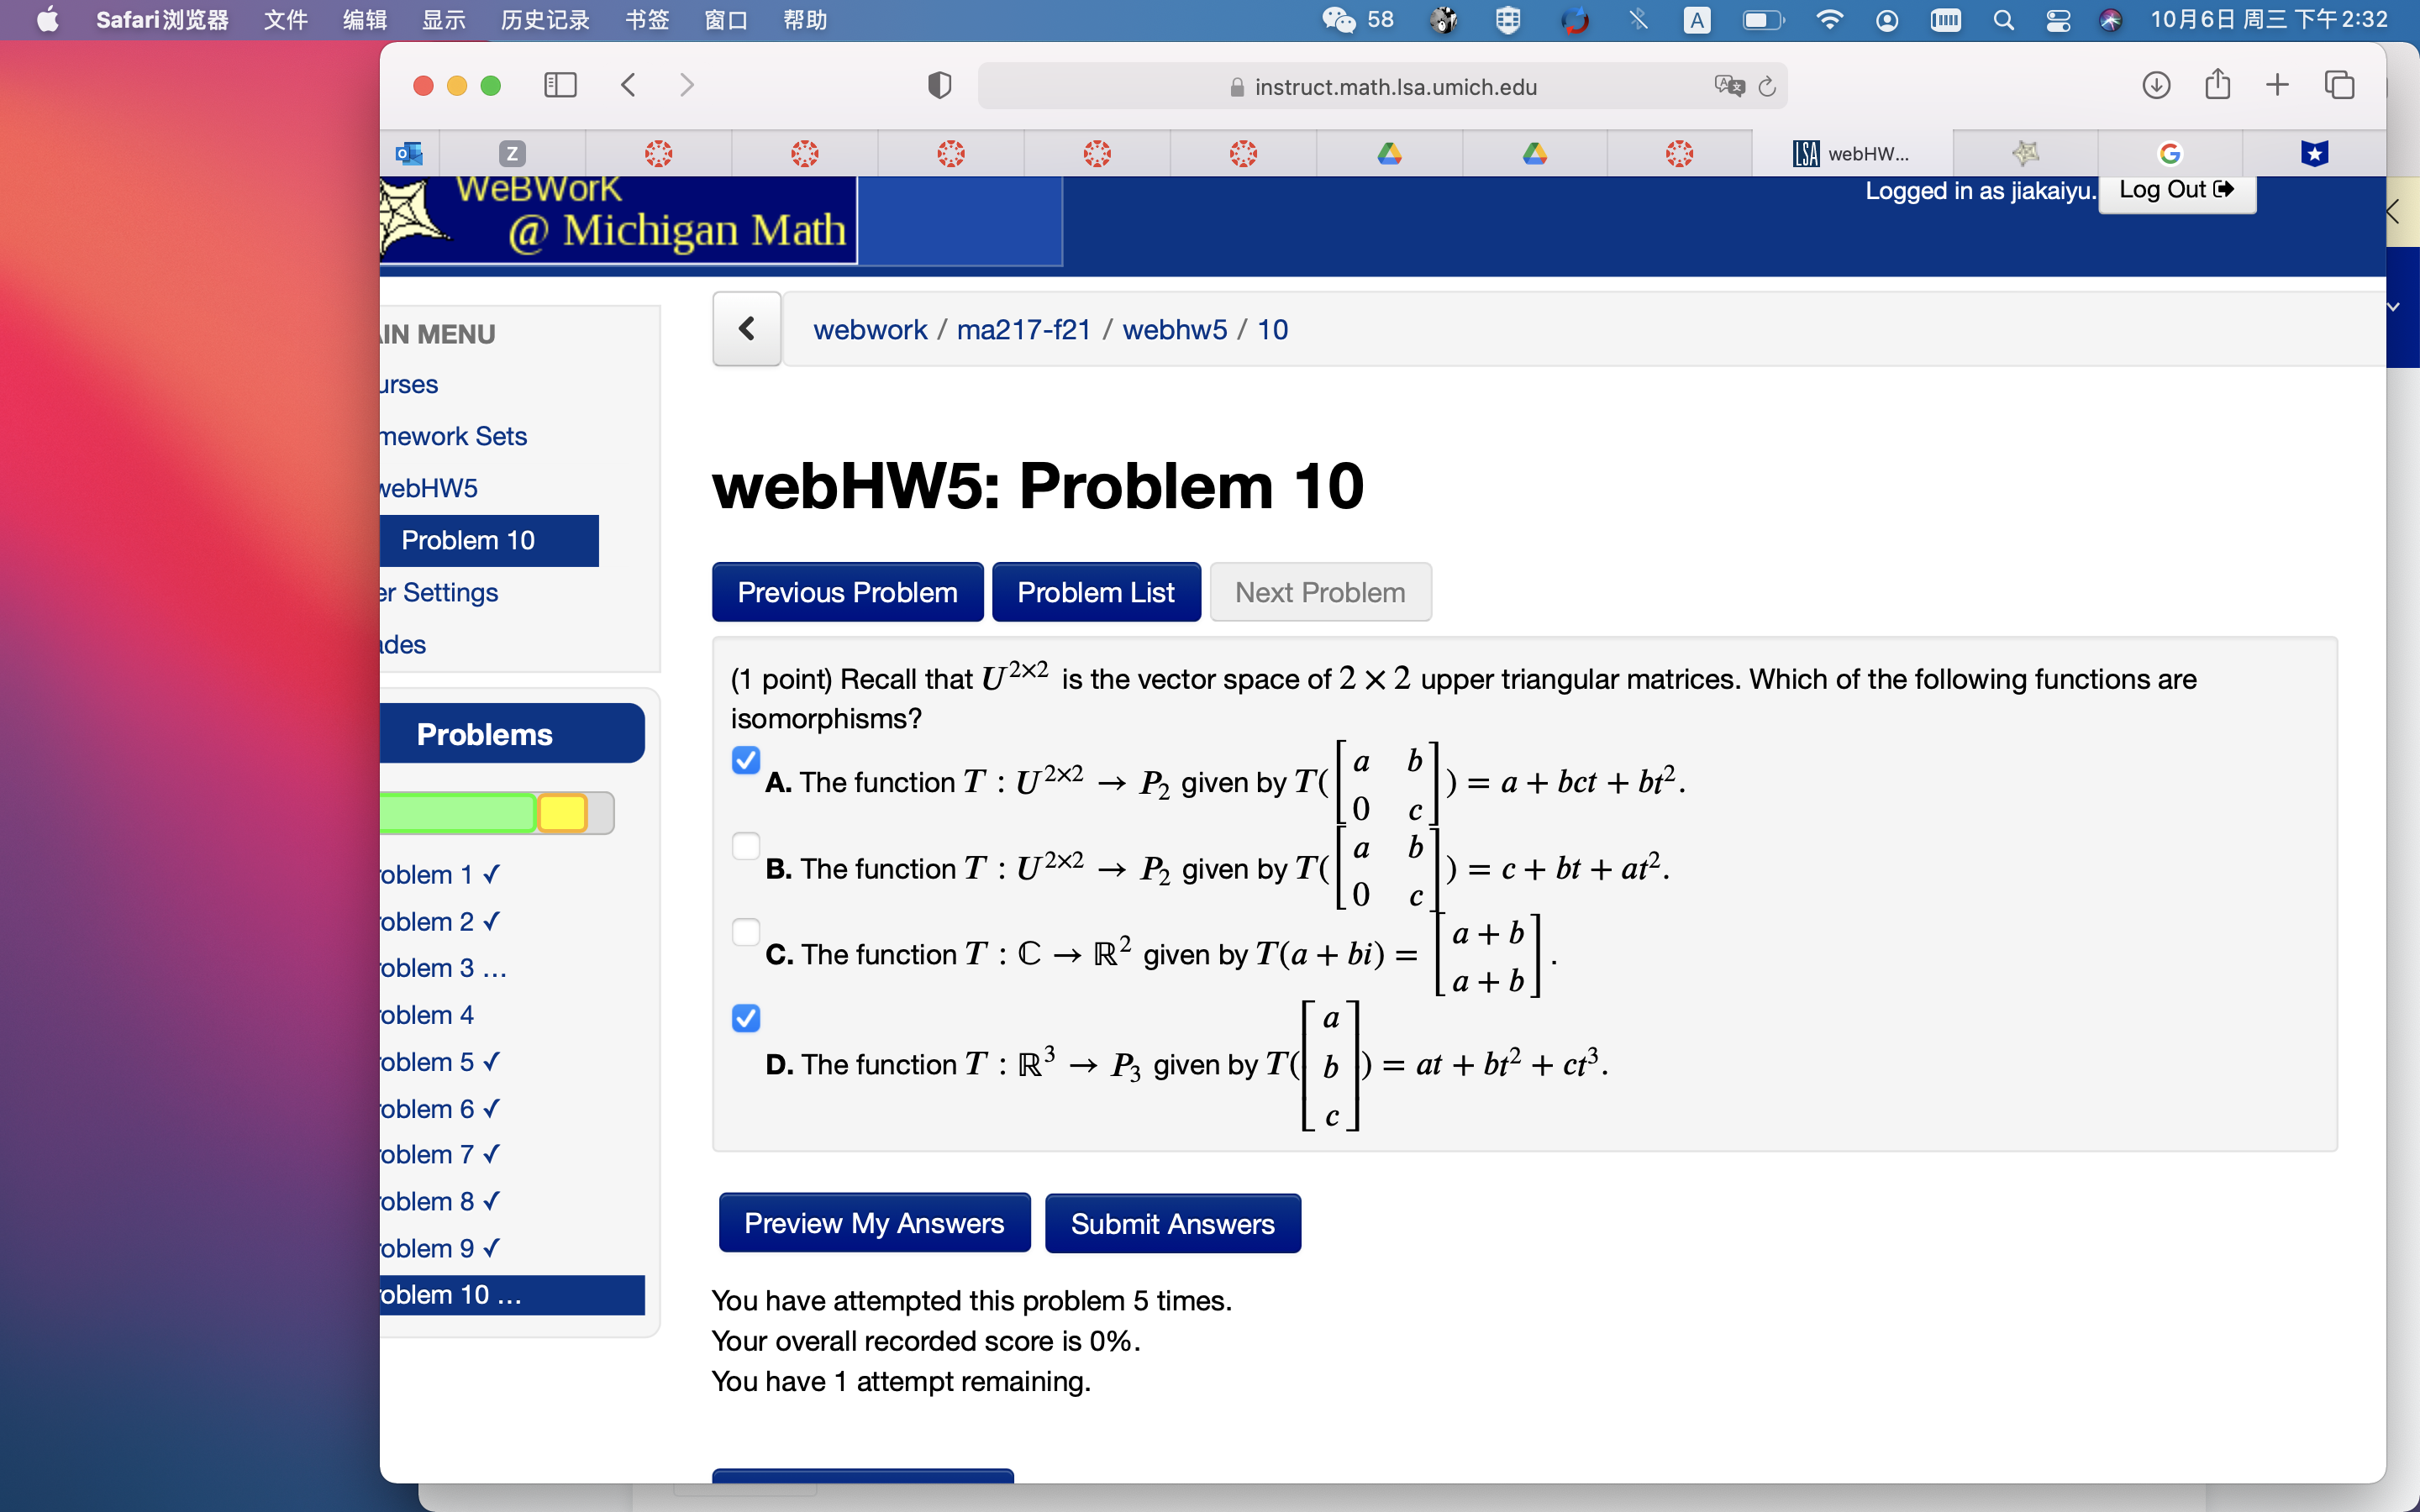Collapse the panel with right-edge chevron
The width and height of the screenshot is (2420, 1512).
click(x=2394, y=212)
